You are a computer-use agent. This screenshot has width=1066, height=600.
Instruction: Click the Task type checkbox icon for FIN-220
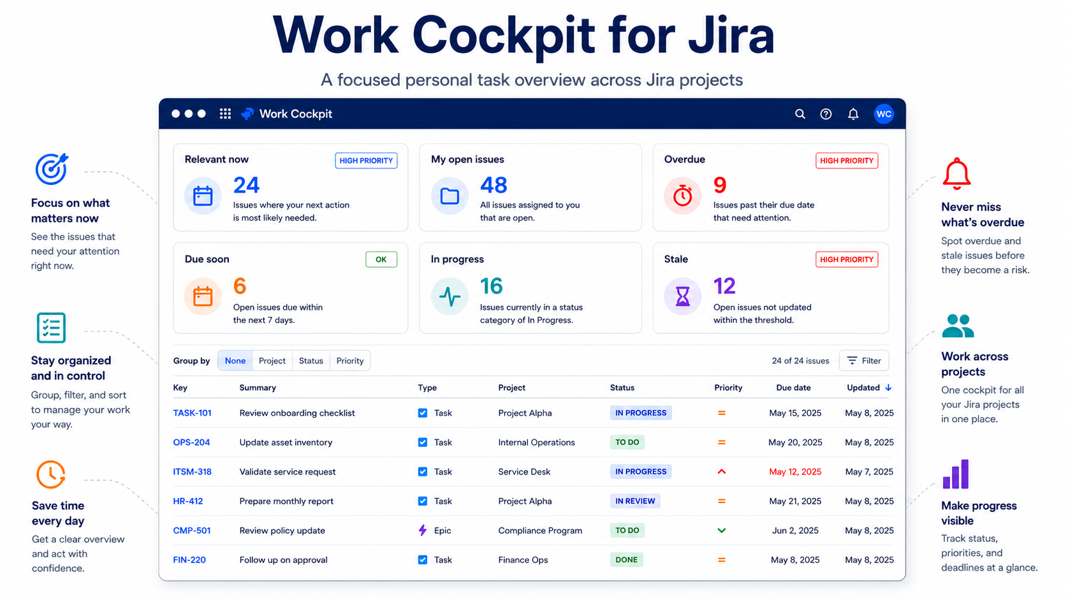[x=422, y=560]
